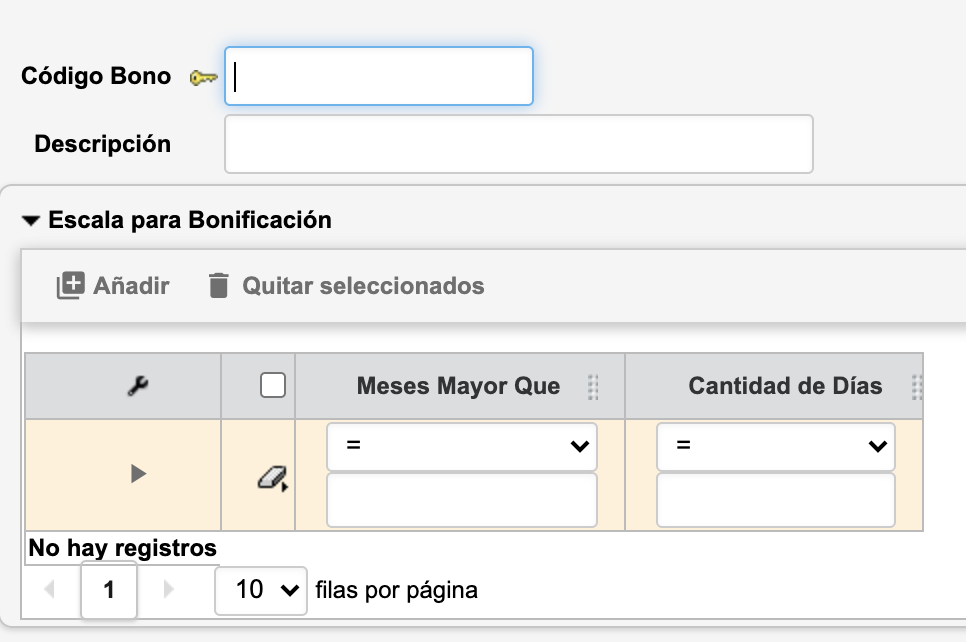This screenshot has width=966, height=642.
Task: Open the rows-per-page dropdown showing 10
Action: pos(260,590)
